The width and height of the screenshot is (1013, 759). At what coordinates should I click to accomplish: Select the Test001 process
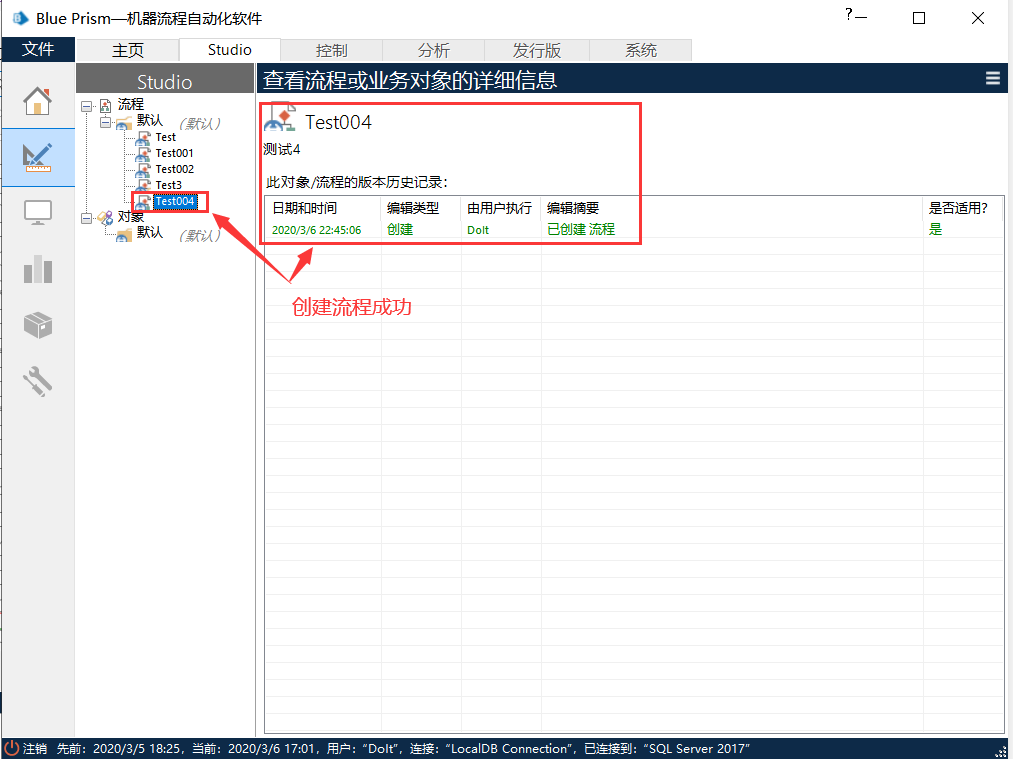[x=174, y=154]
